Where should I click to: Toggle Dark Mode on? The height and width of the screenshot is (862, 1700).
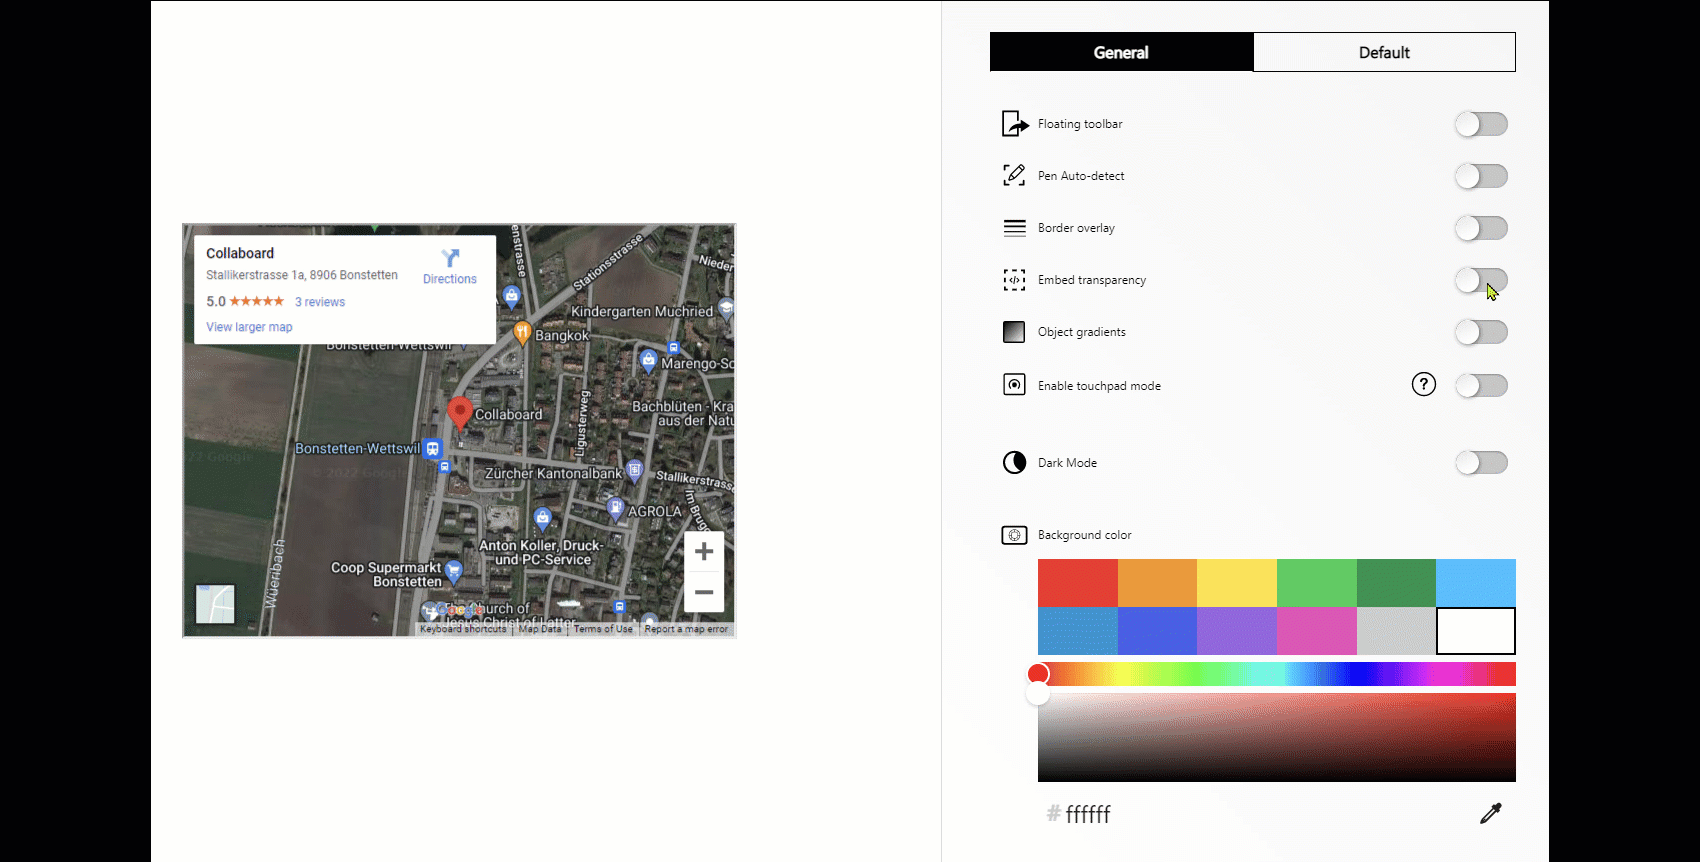pos(1481,463)
